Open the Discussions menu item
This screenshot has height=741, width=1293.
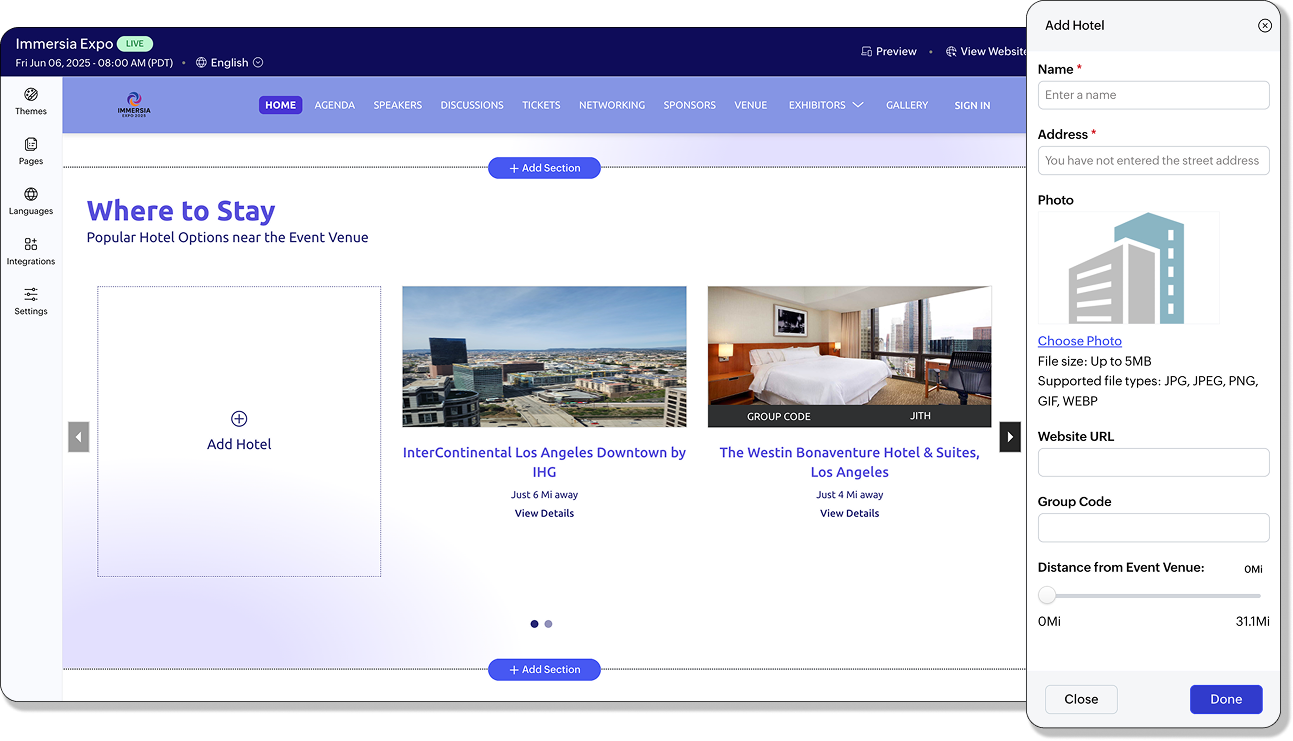[x=472, y=105]
